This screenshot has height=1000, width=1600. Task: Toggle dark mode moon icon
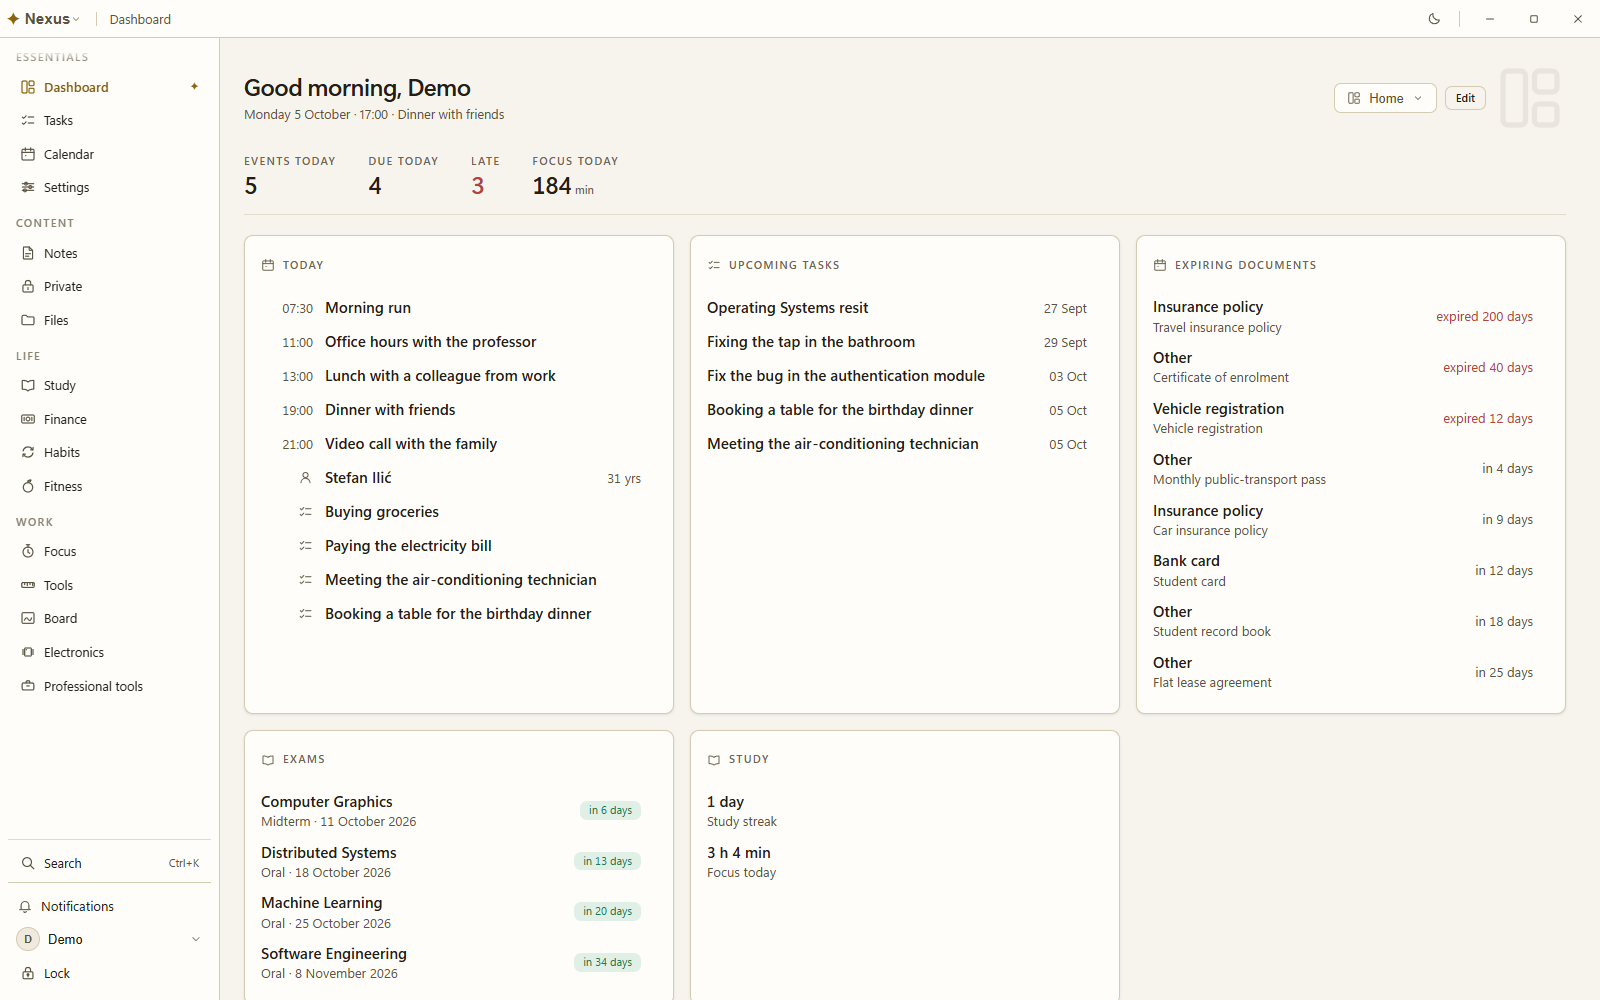coord(1434,19)
